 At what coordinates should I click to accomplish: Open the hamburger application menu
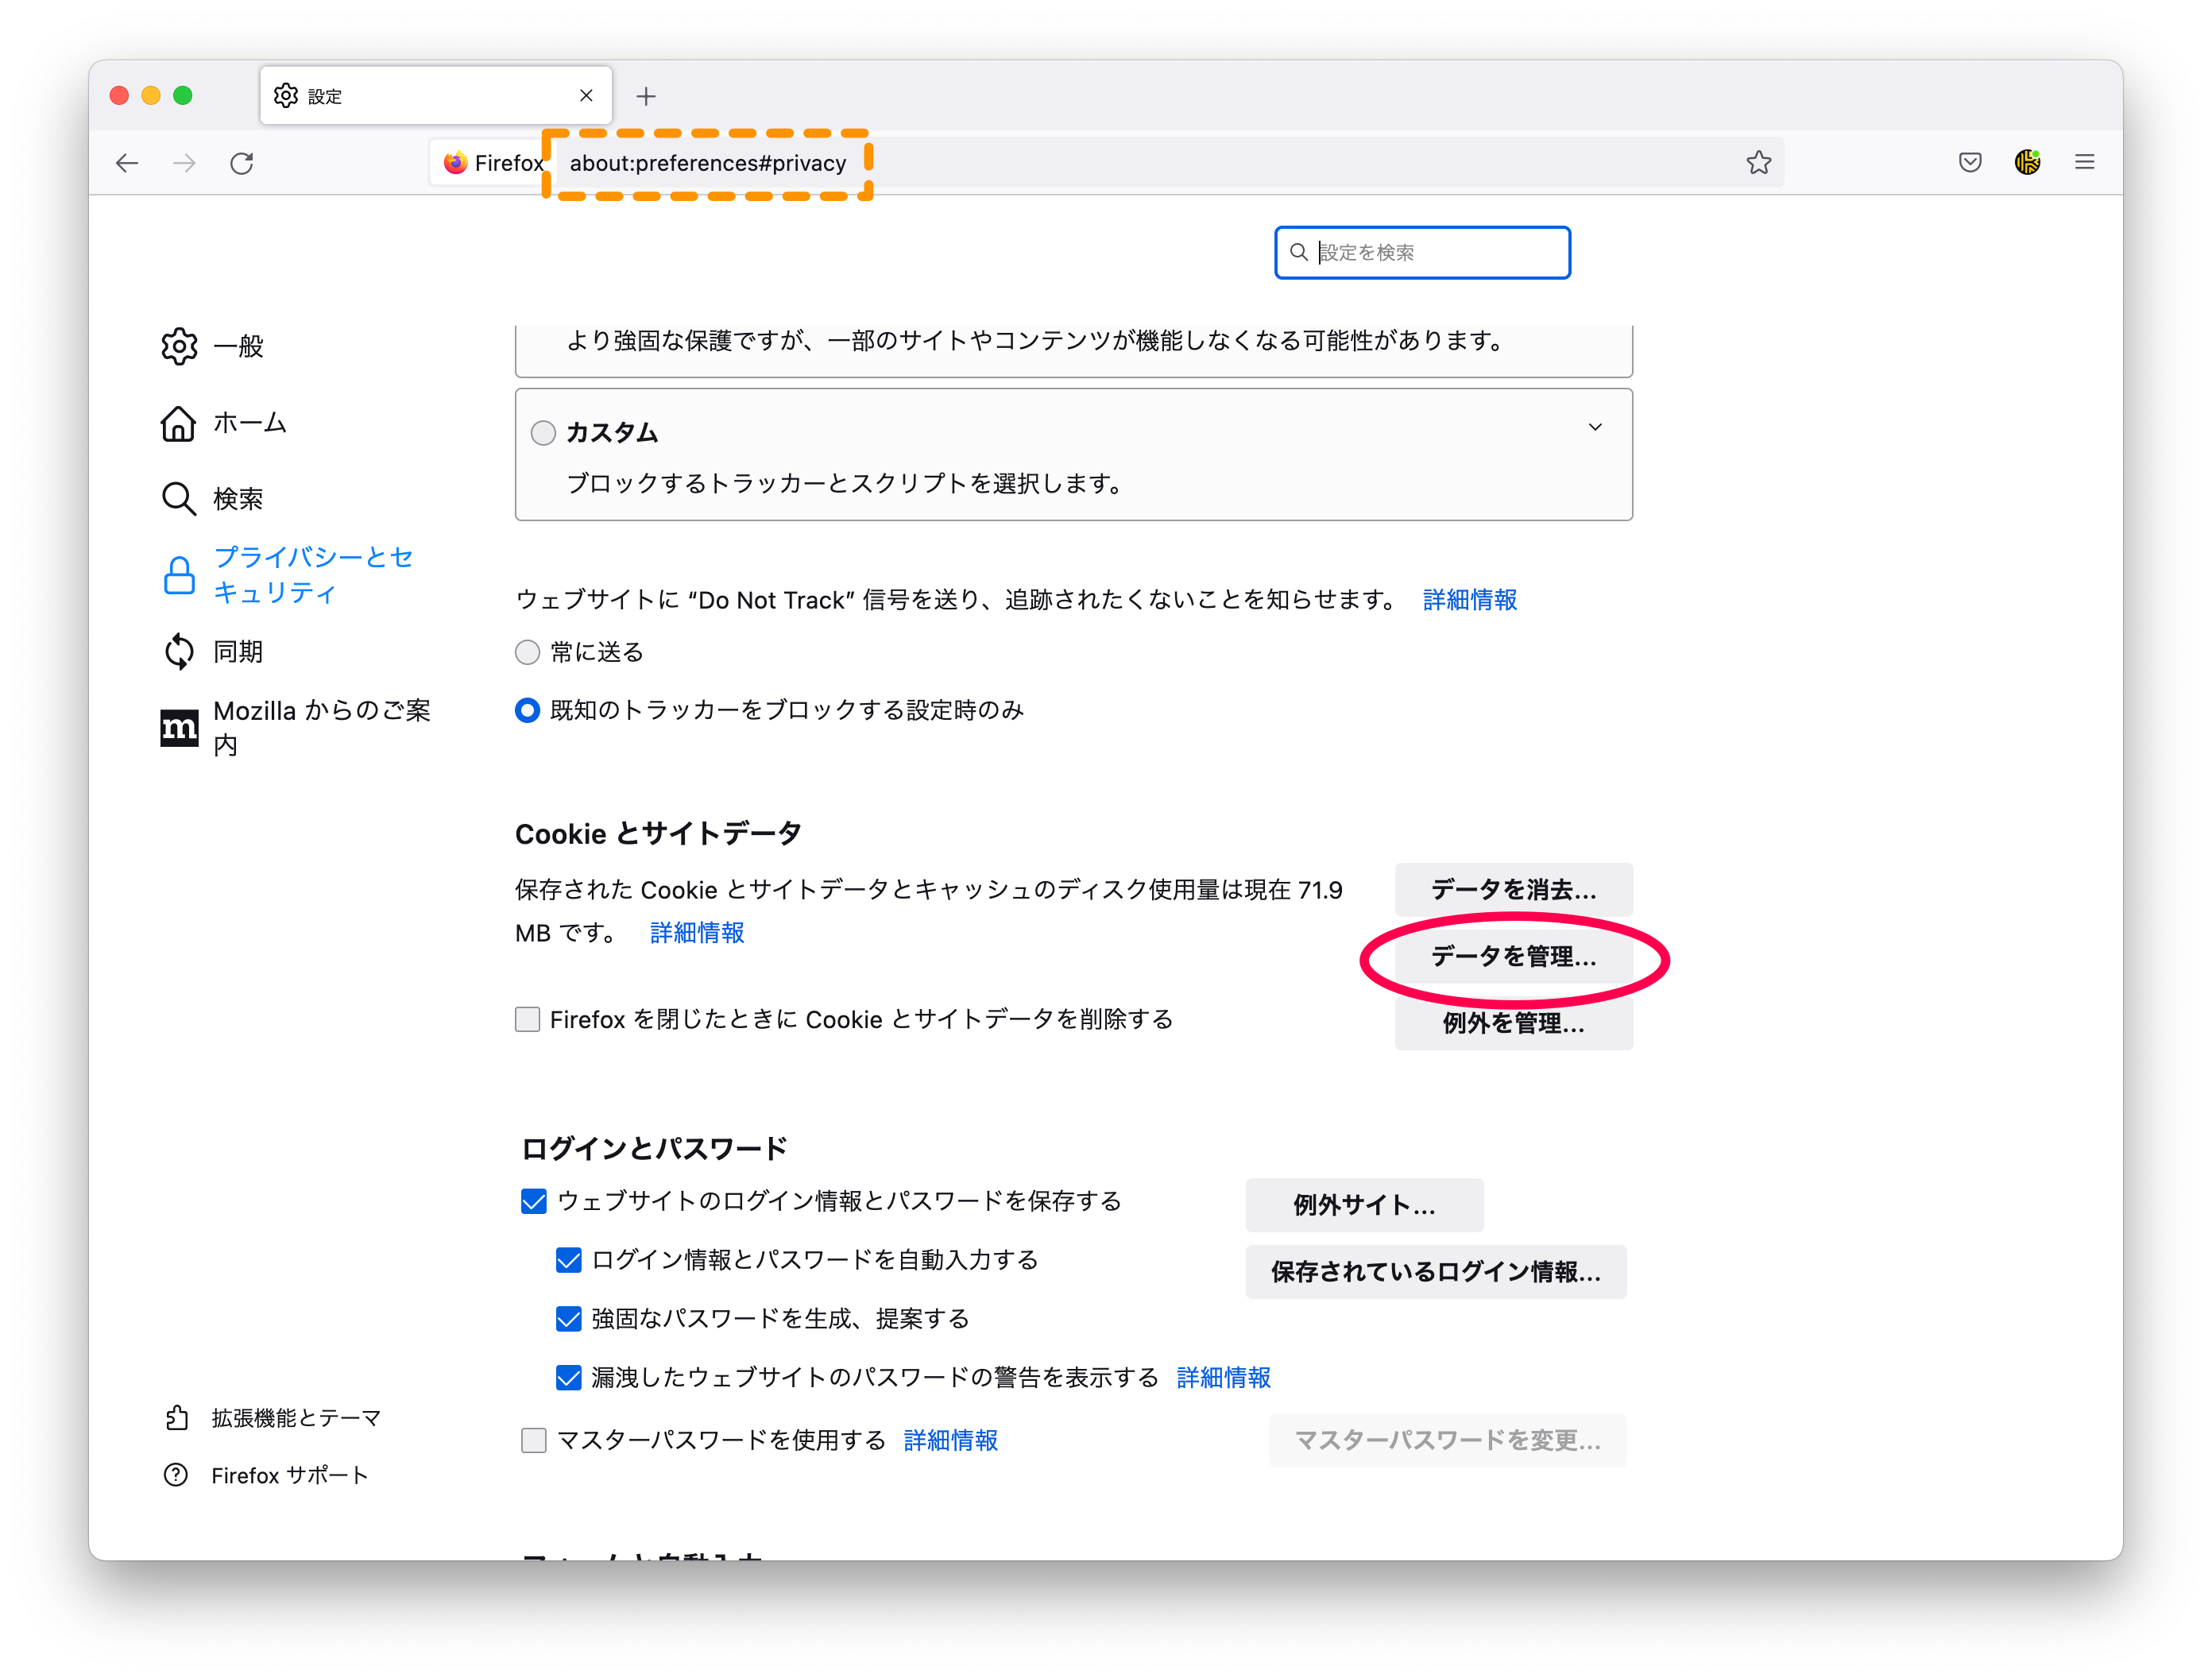2085,162
